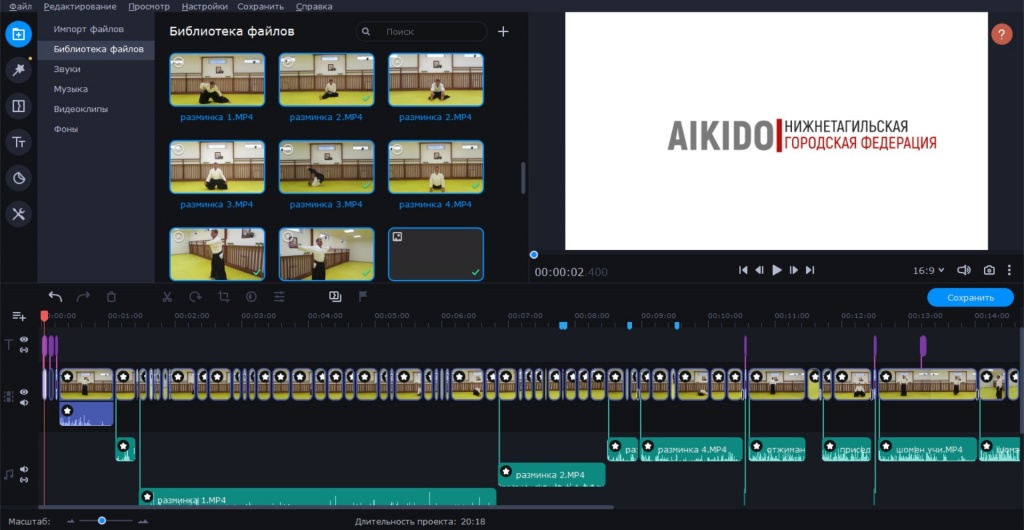Select Библиотека файлов in the side list
The width and height of the screenshot is (1024, 530).
tap(96, 50)
